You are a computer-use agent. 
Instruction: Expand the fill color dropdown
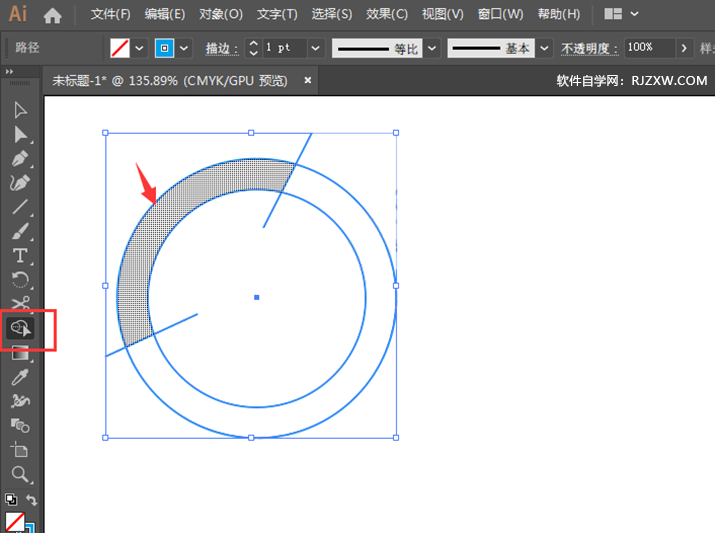click(x=140, y=48)
